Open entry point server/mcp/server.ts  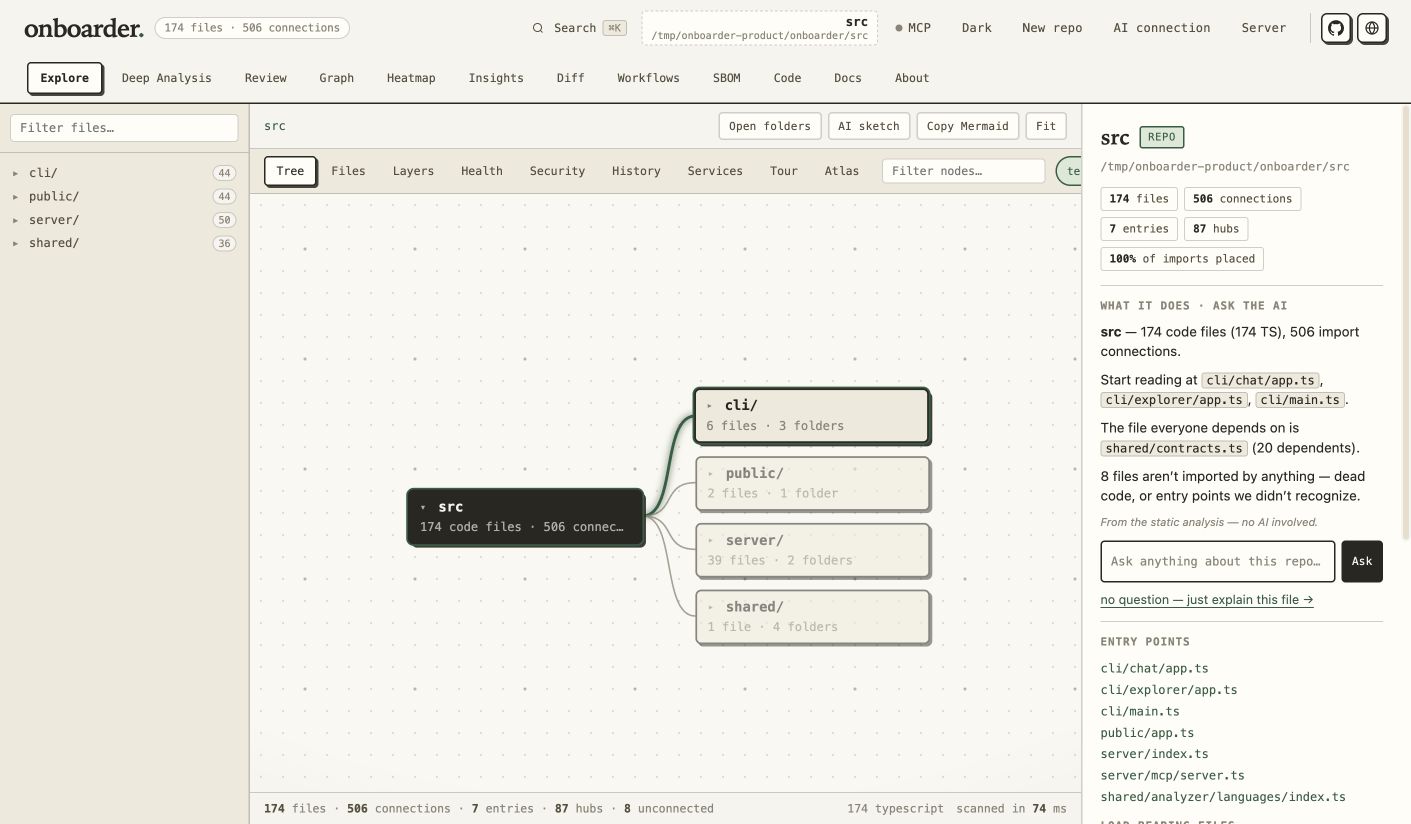click(x=1172, y=776)
